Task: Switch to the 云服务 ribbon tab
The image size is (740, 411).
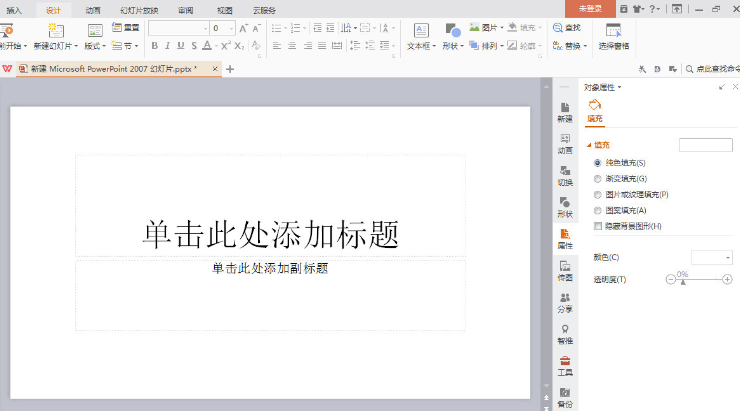Action: point(264,10)
